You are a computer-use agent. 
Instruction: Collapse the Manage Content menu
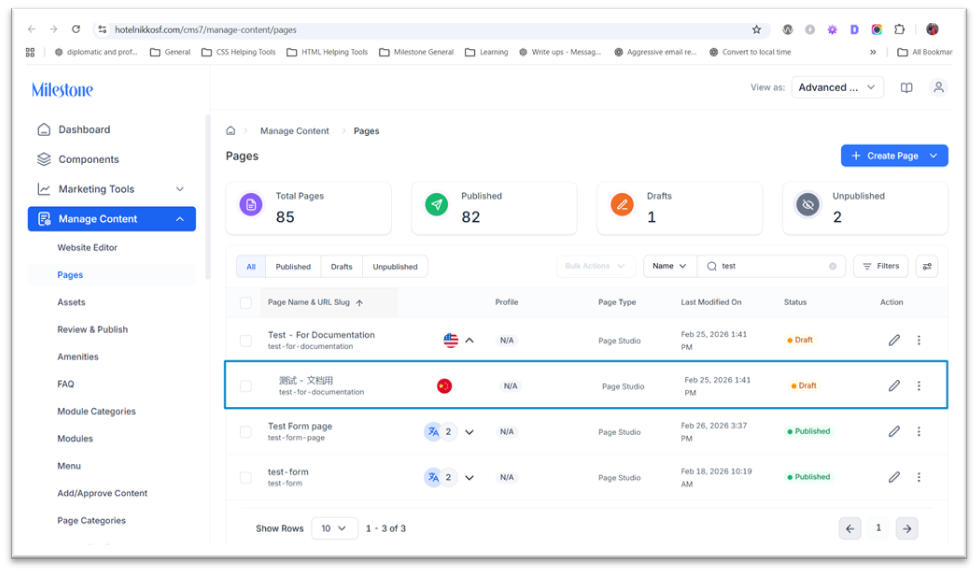tap(180, 219)
